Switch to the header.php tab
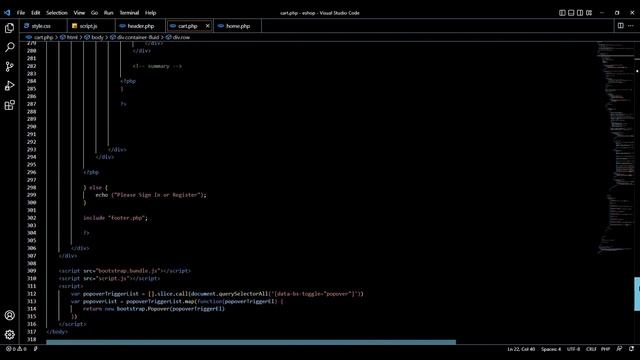Viewport: 640px width, 360px height. [x=140, y=26]
